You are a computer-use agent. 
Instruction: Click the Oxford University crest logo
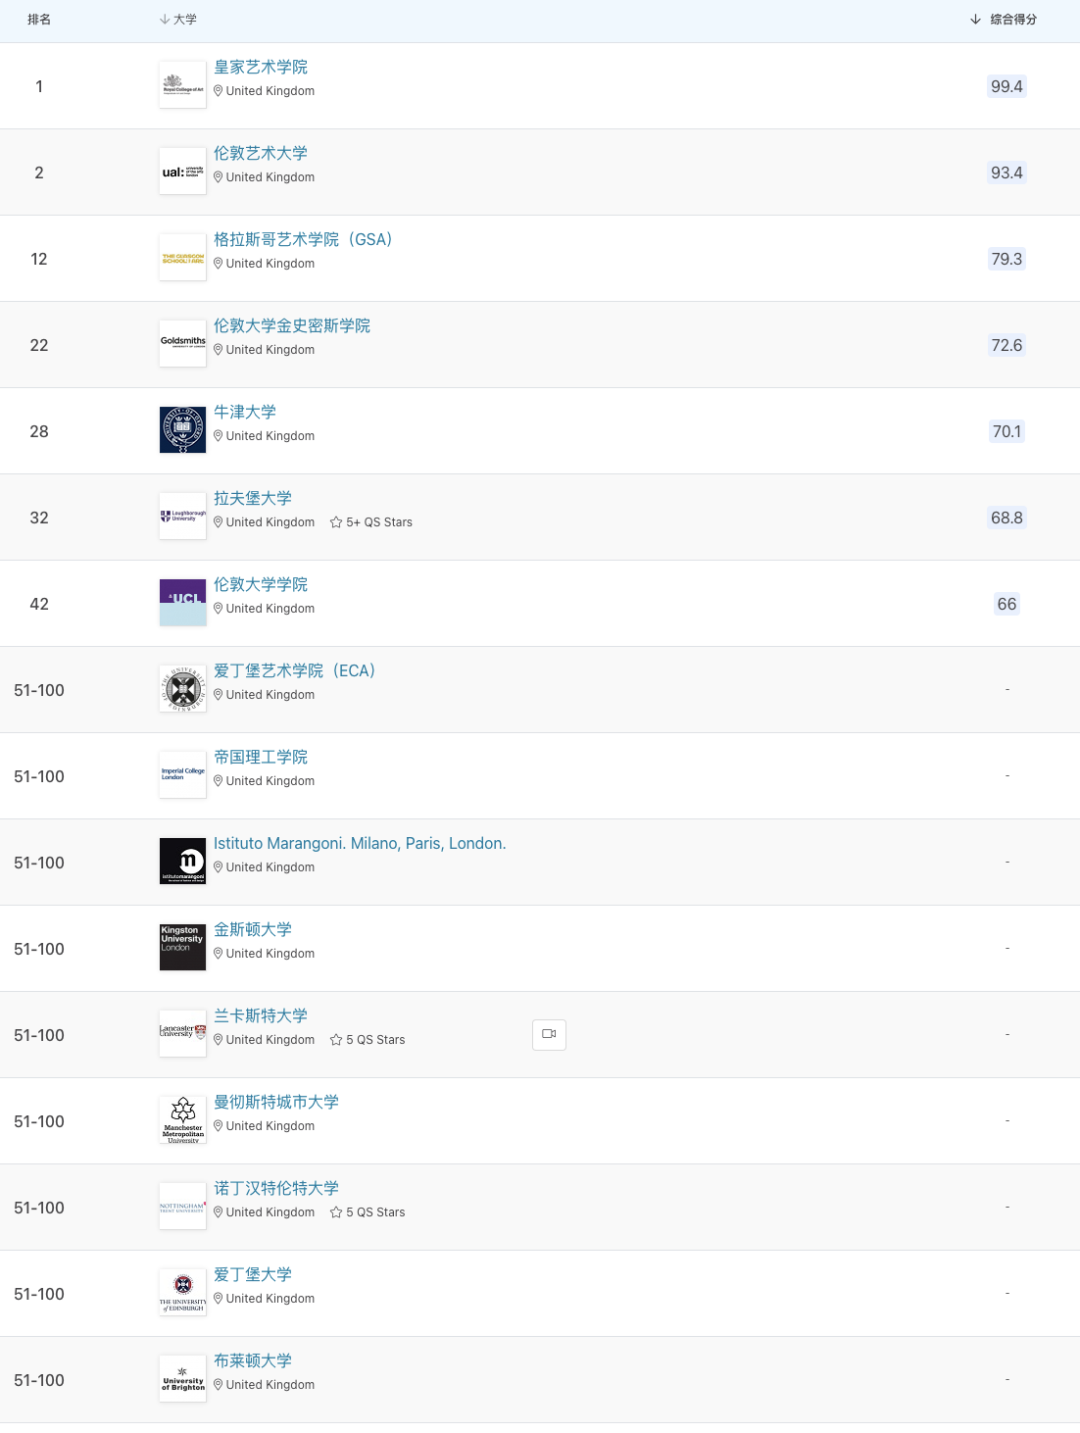pos(183,430)
